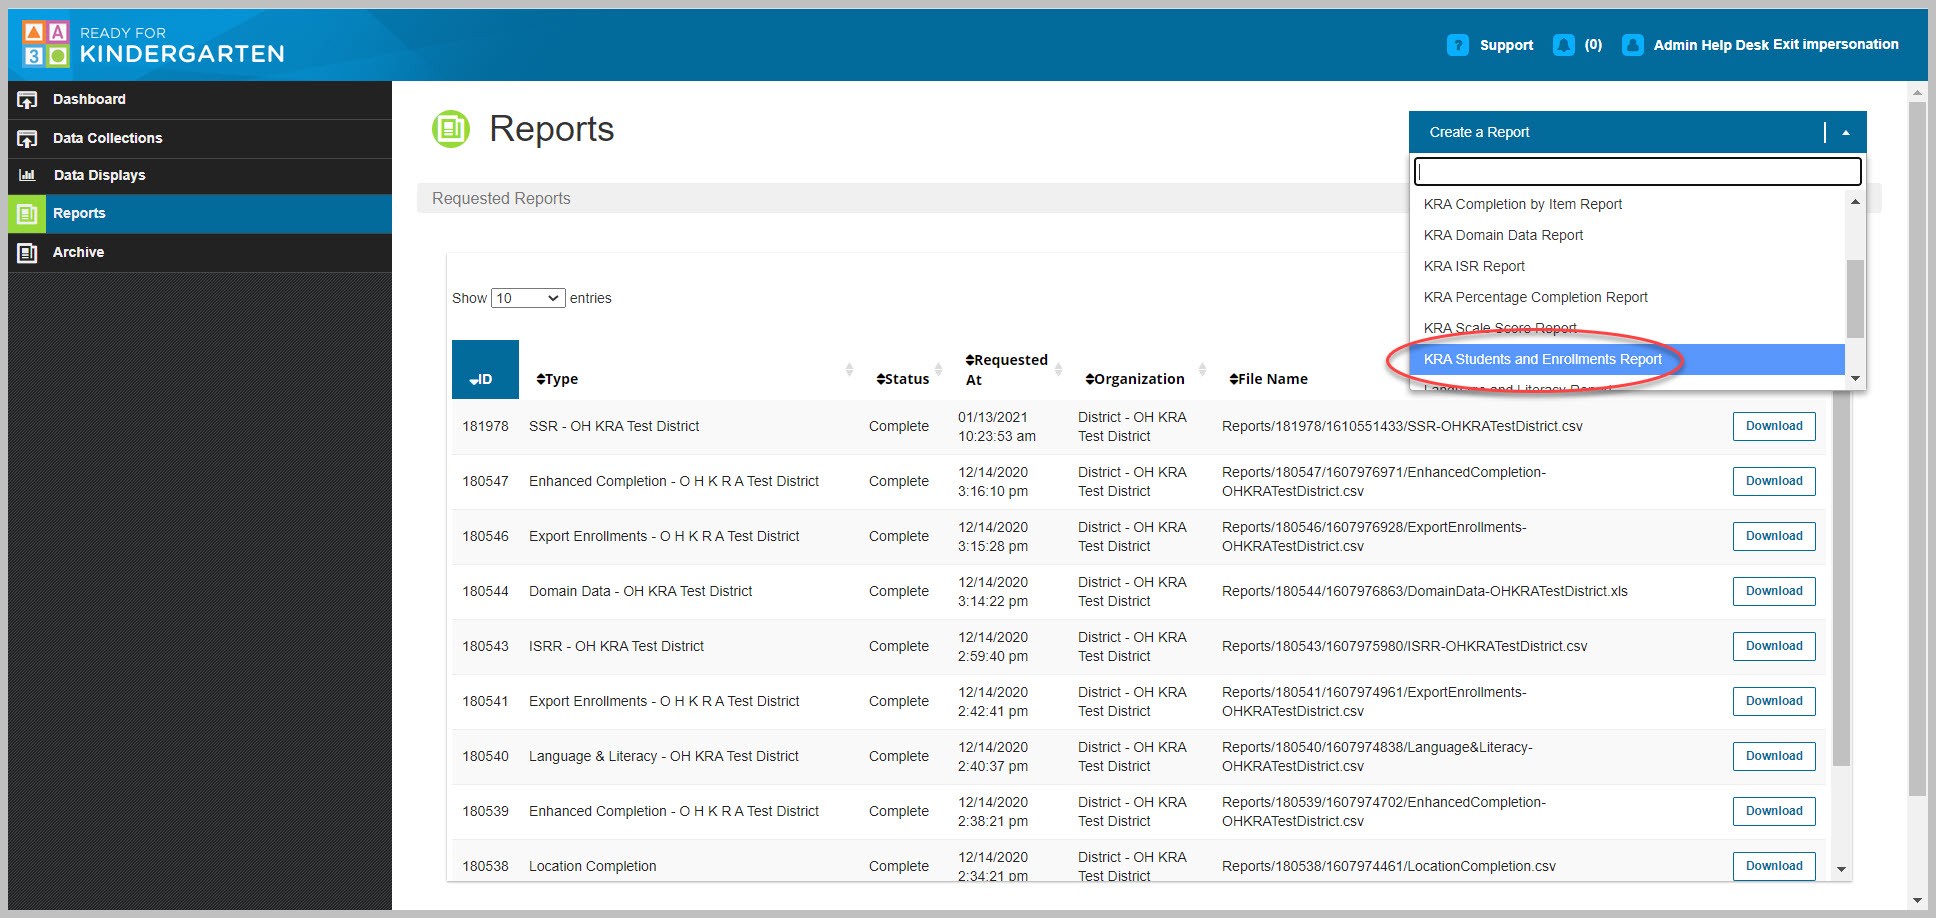The height and width of the screenshot is (918, 1936).
Task: Click the Requested Reports section header
Action: 501,198
